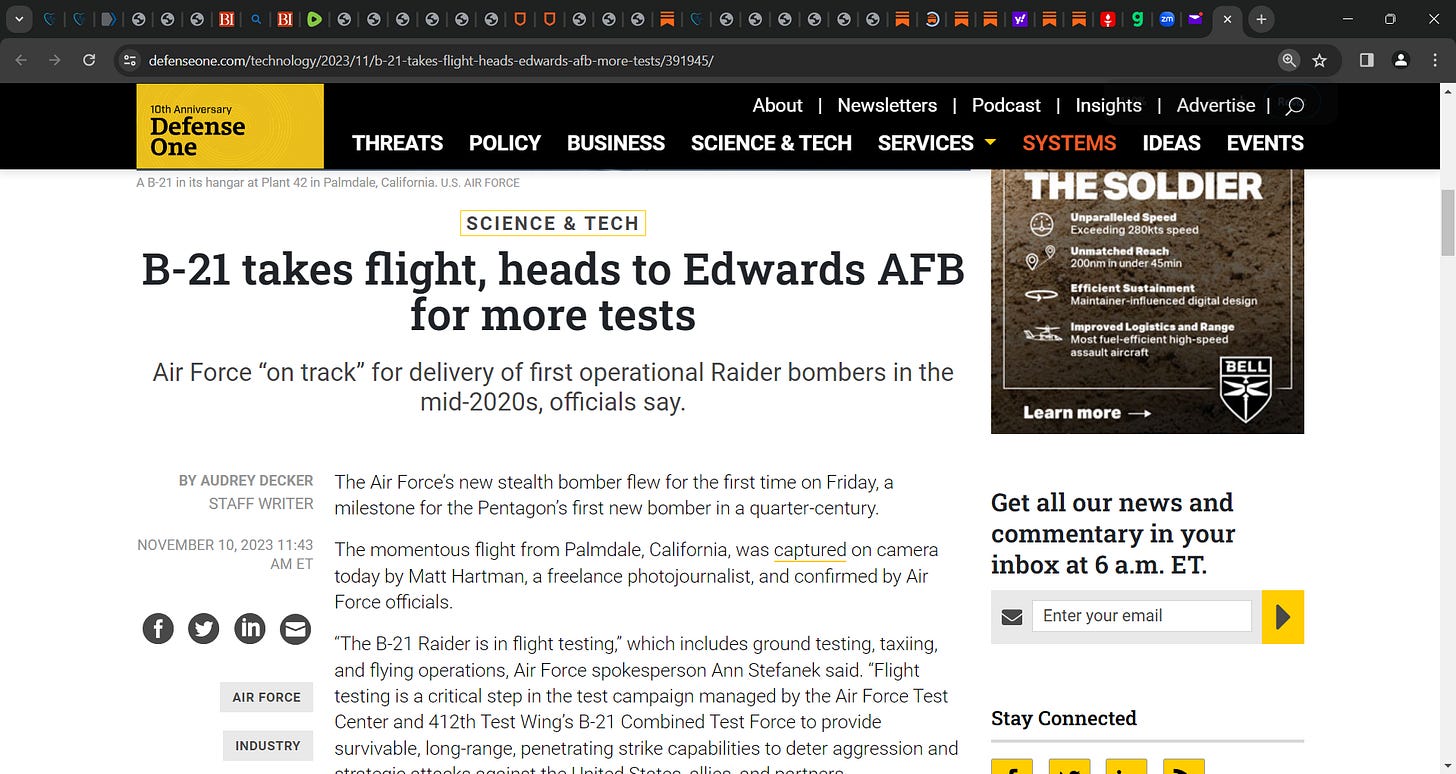This screenshot has height=774, width=1456.
Task: Click the Science & Tech category label
Action: [x=553, y=223]
